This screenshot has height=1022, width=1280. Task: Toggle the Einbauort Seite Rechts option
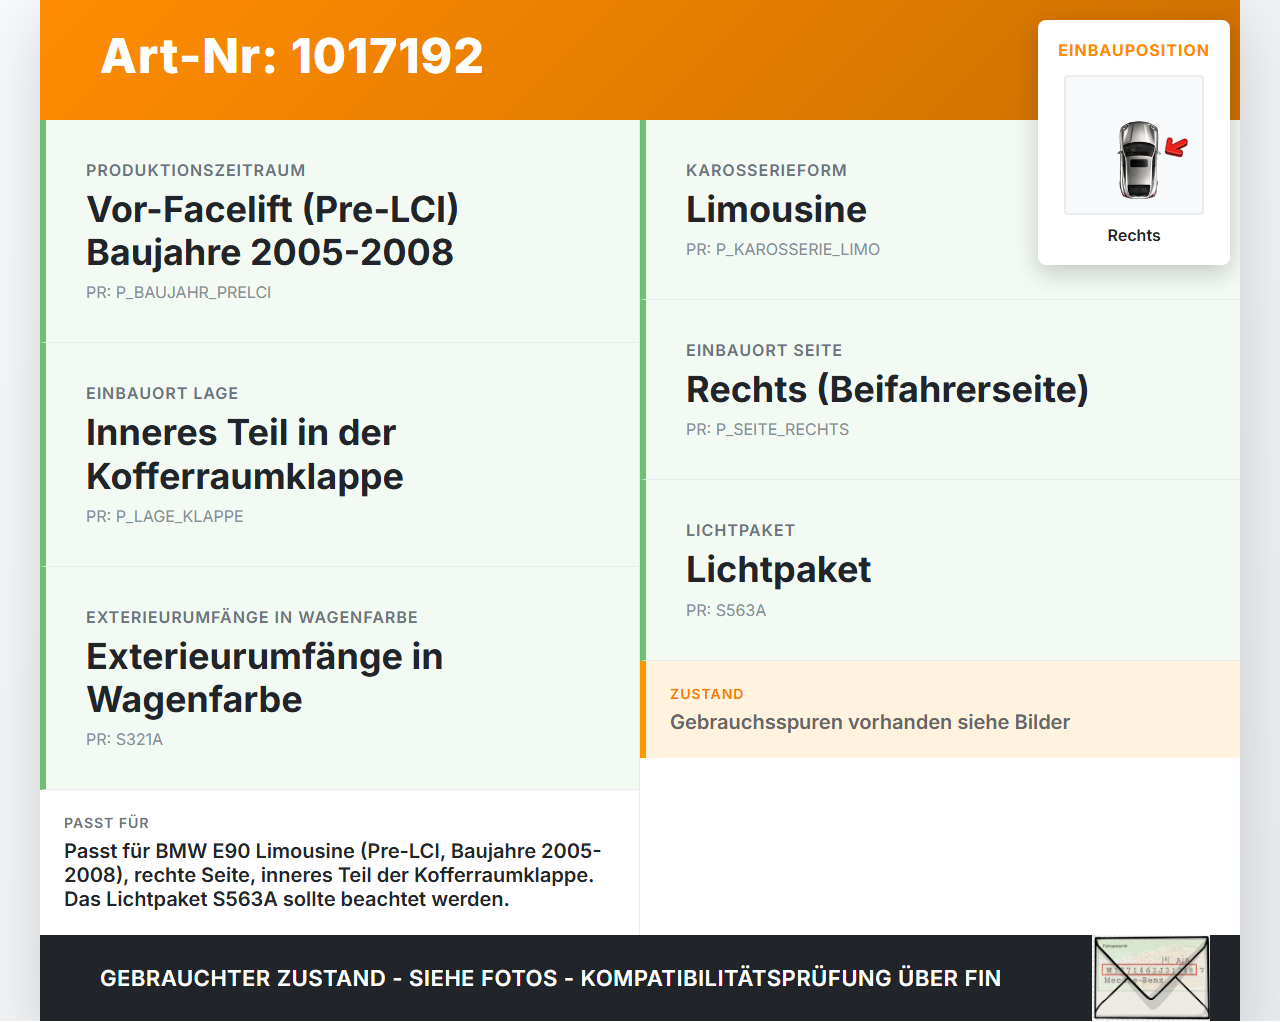click(x=887, y=389)
